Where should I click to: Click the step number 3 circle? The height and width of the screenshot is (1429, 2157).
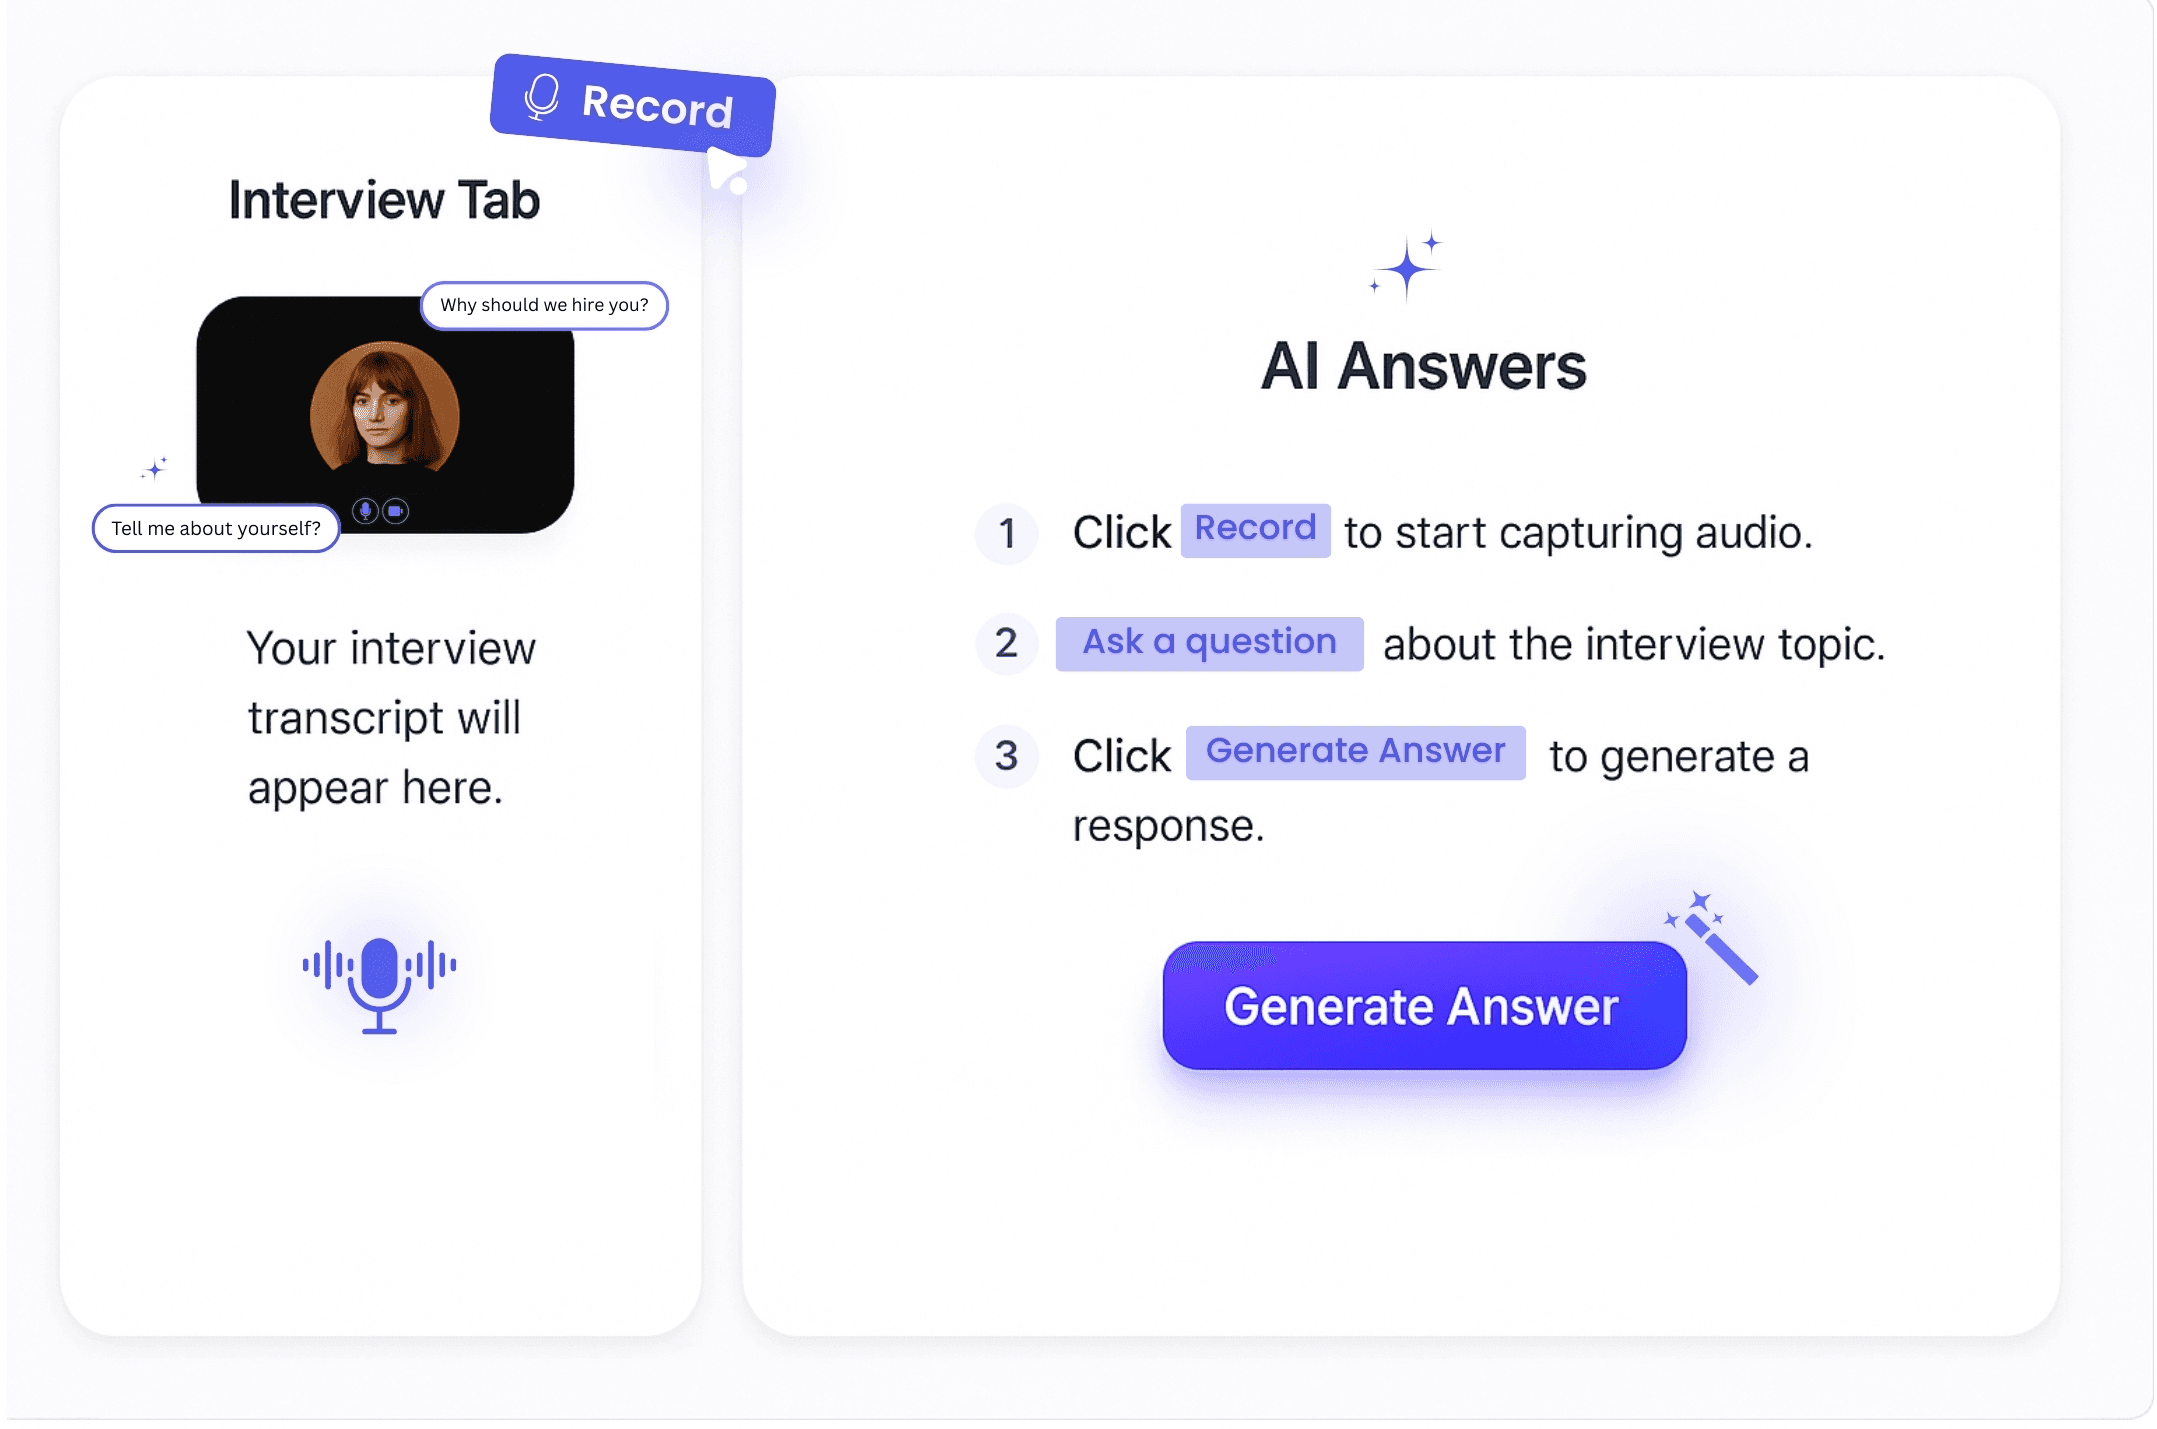1006,756
